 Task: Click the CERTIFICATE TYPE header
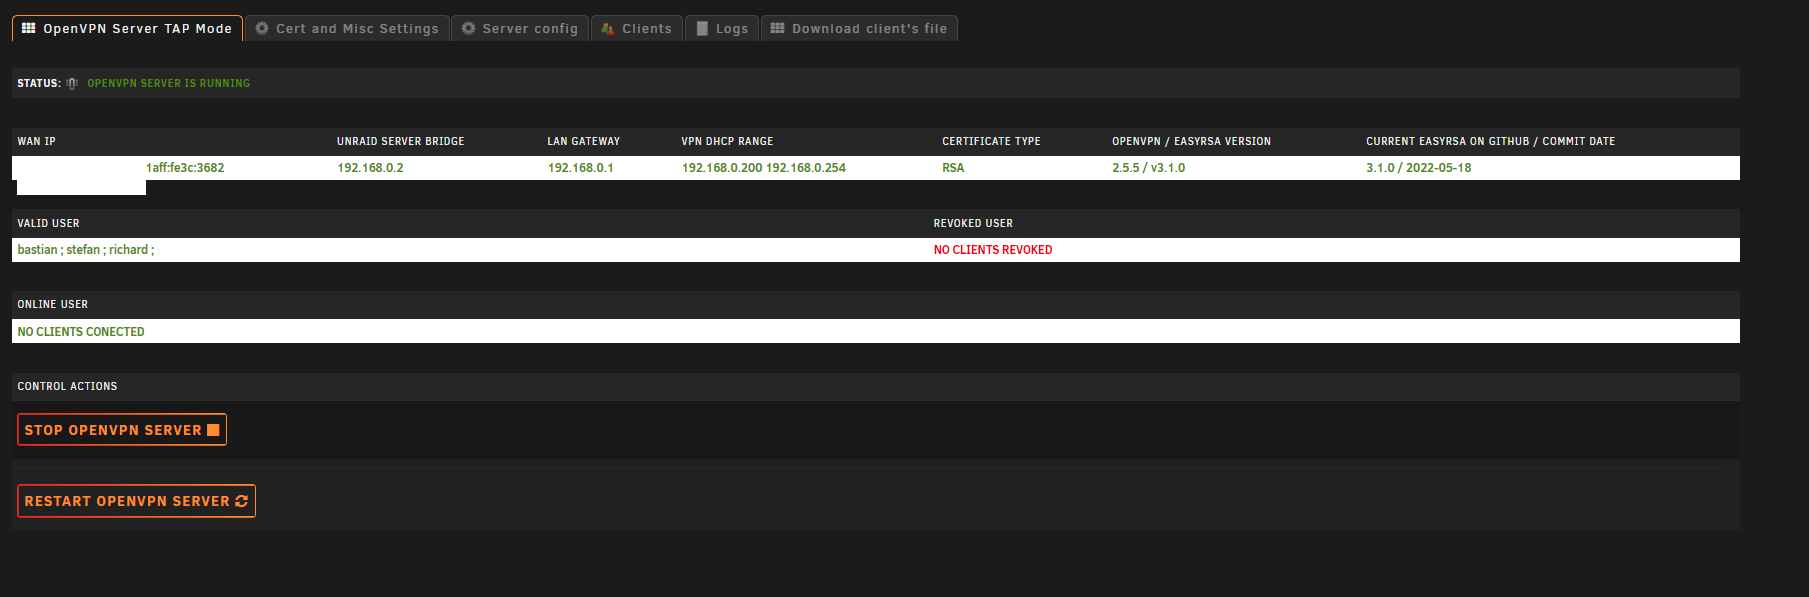(991, 141)
